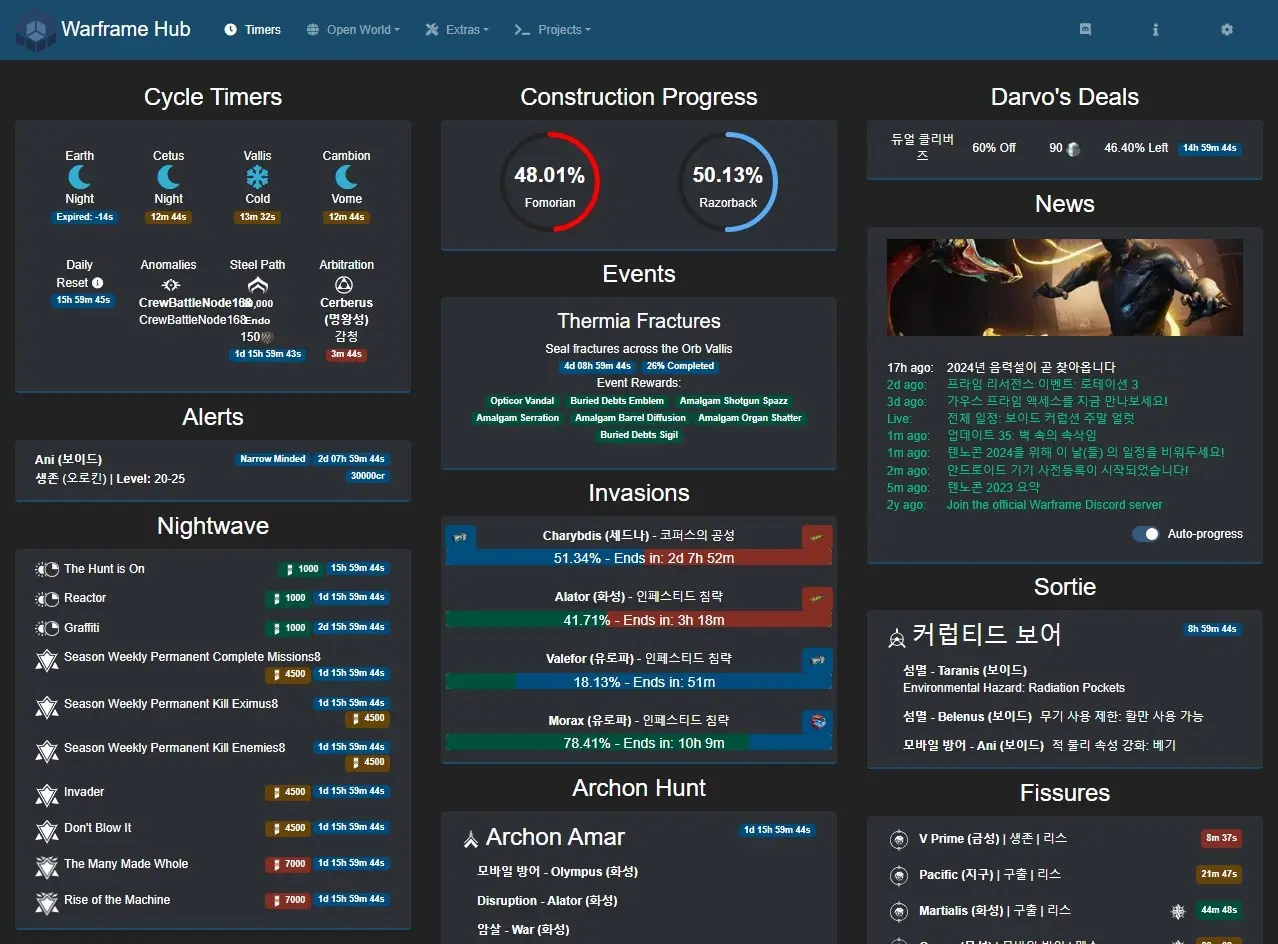Click the Vallis cold snowflake icon
Viewport: 1278px width, 944px height.
point(258,177)
